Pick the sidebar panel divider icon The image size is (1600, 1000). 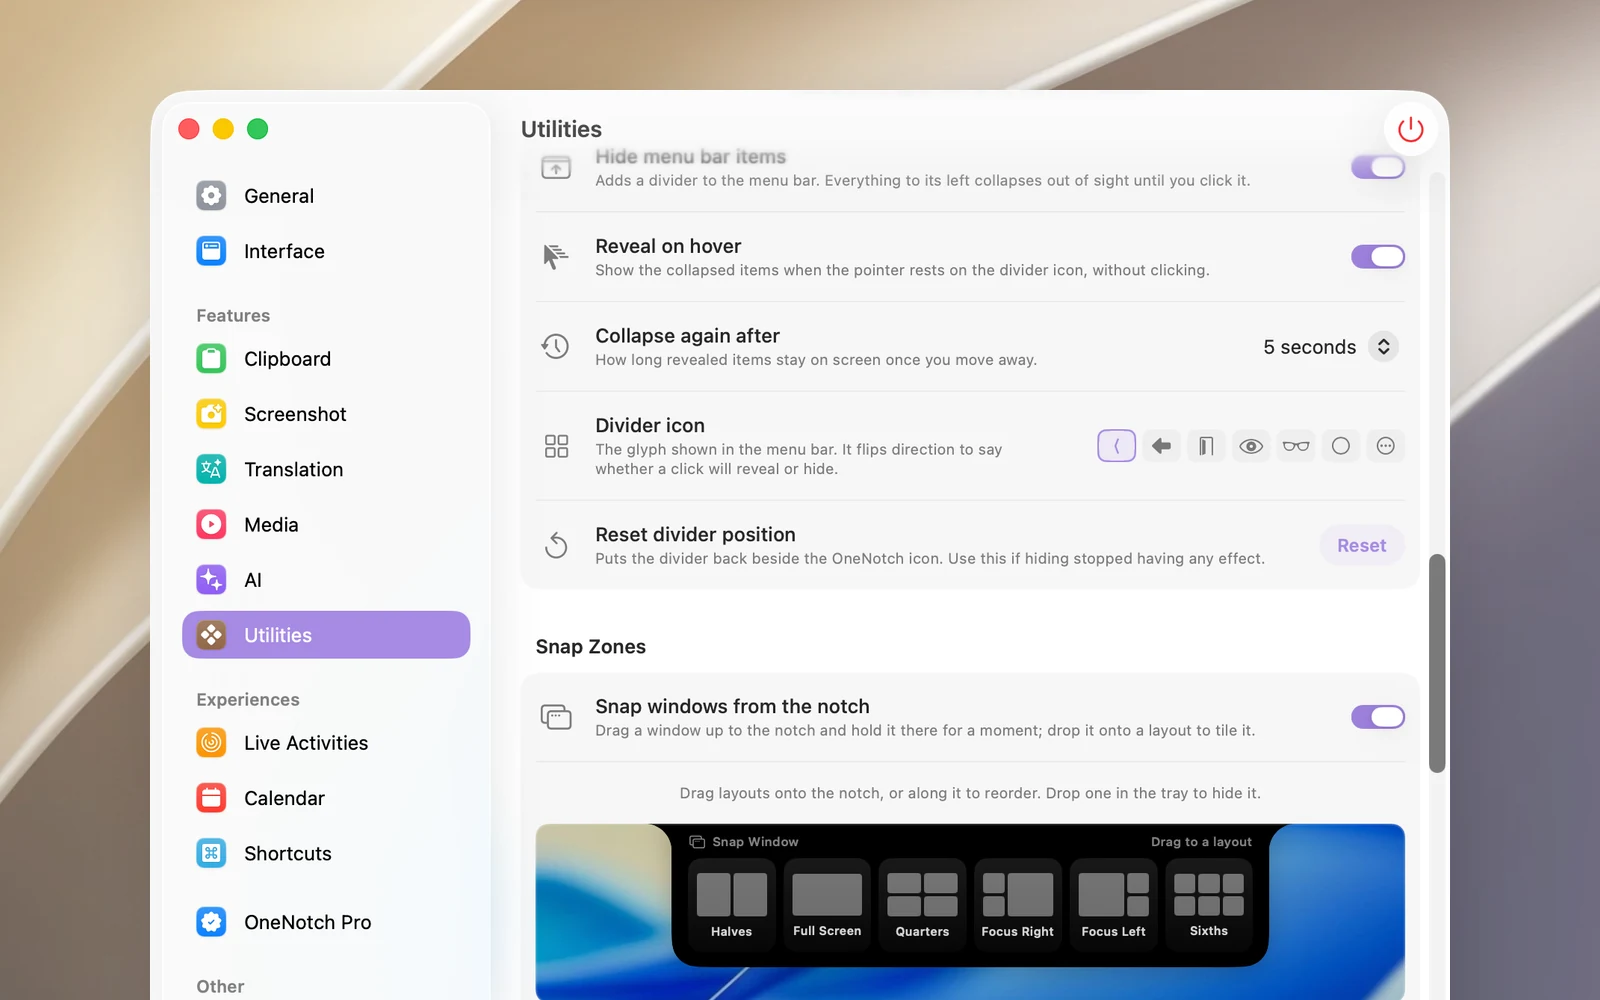(1206, 446)
